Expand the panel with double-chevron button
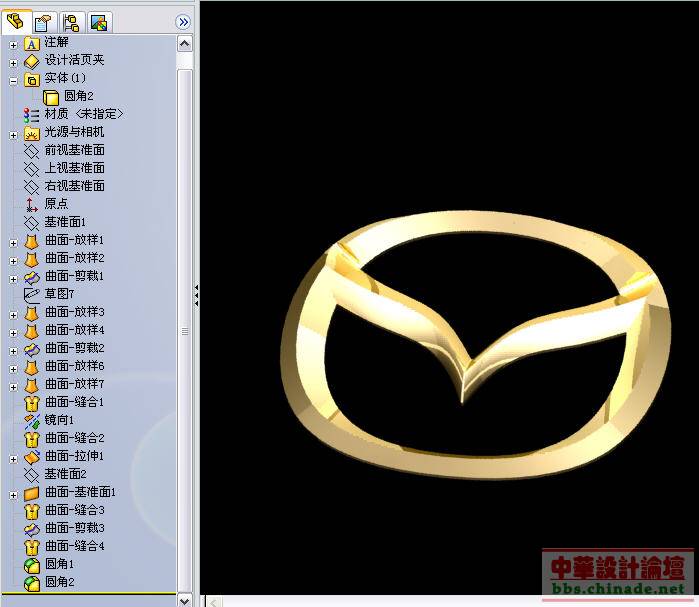The height and width of the screenshot is (607, 699). pyautogui.click(x=183, y=22)
